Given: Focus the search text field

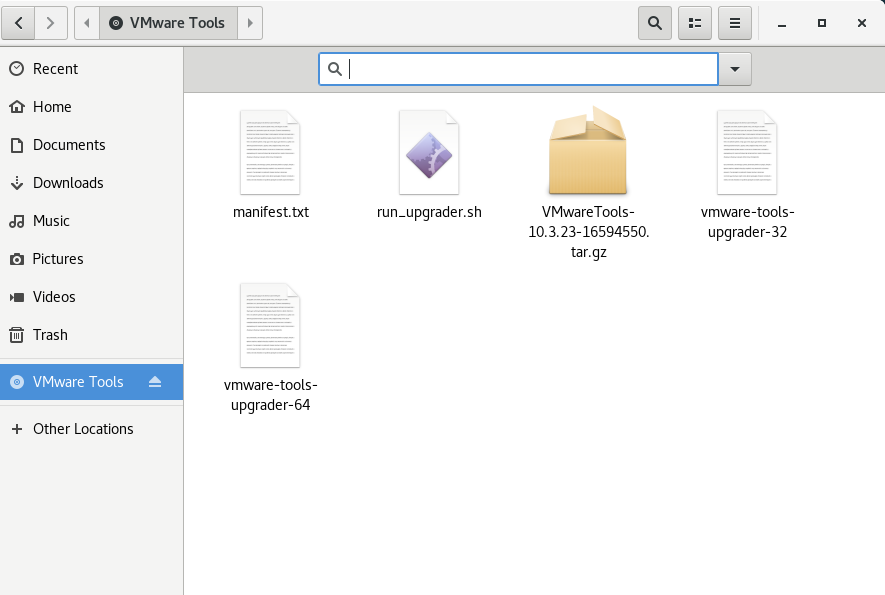Looking at the screenshot, I should coord(518,69).
